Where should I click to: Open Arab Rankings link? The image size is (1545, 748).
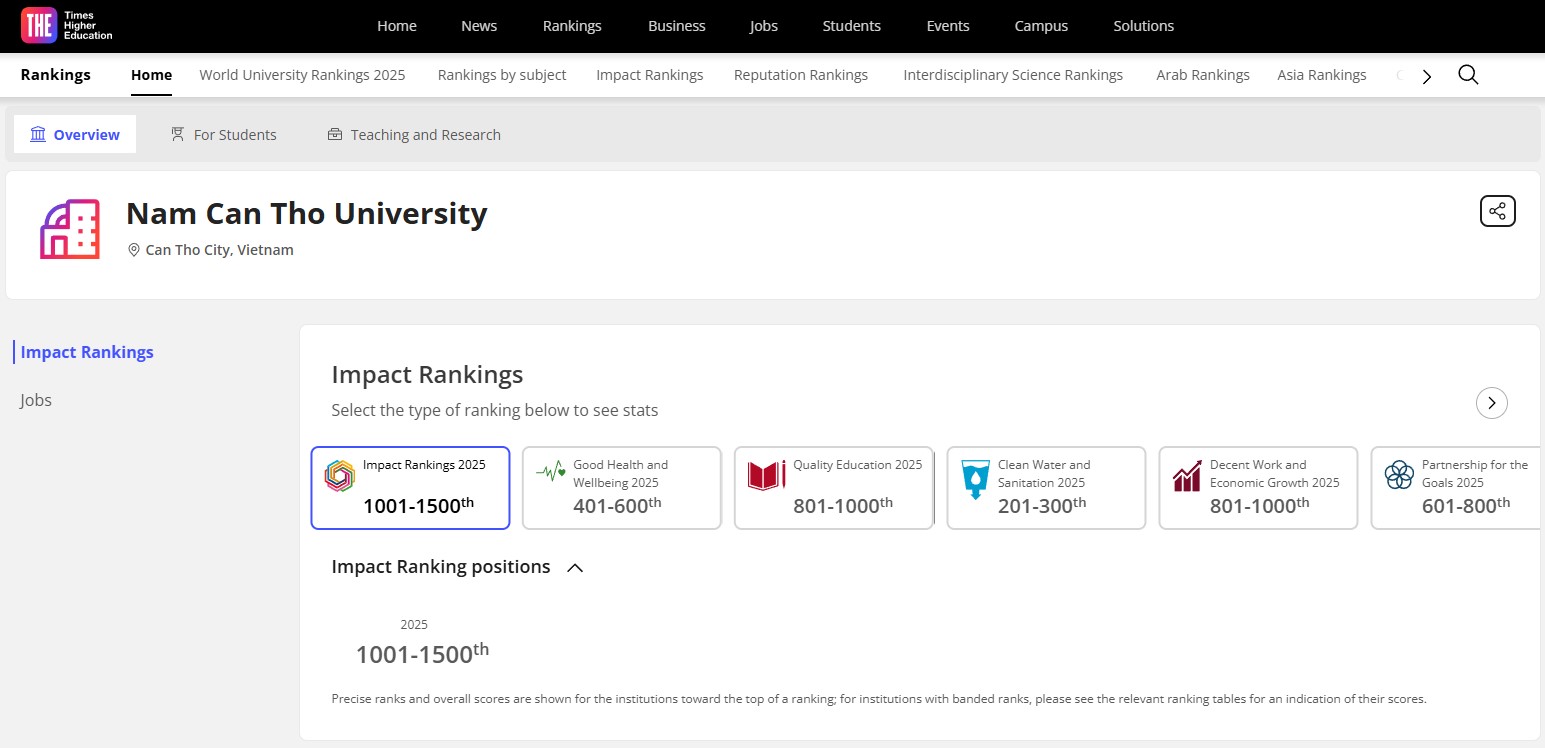click(1203, 75)
